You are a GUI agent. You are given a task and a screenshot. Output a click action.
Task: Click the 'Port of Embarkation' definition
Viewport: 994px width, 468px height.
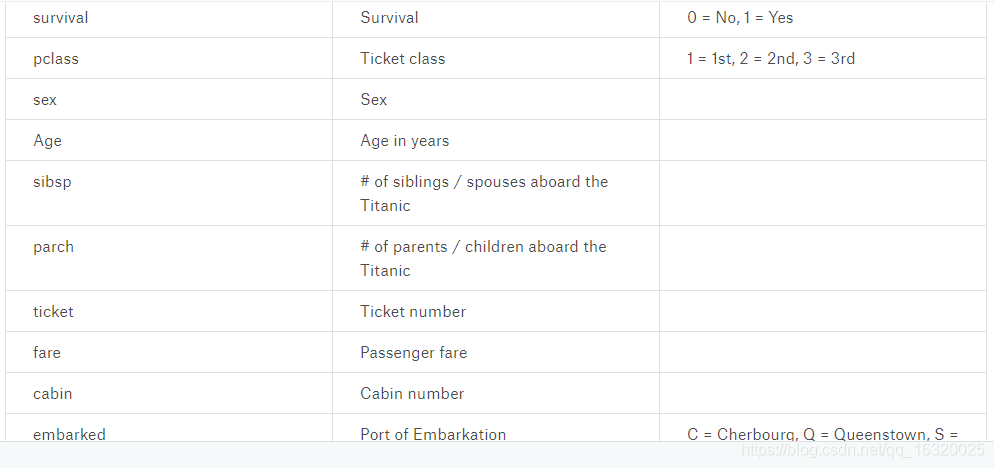pos(433,434)
